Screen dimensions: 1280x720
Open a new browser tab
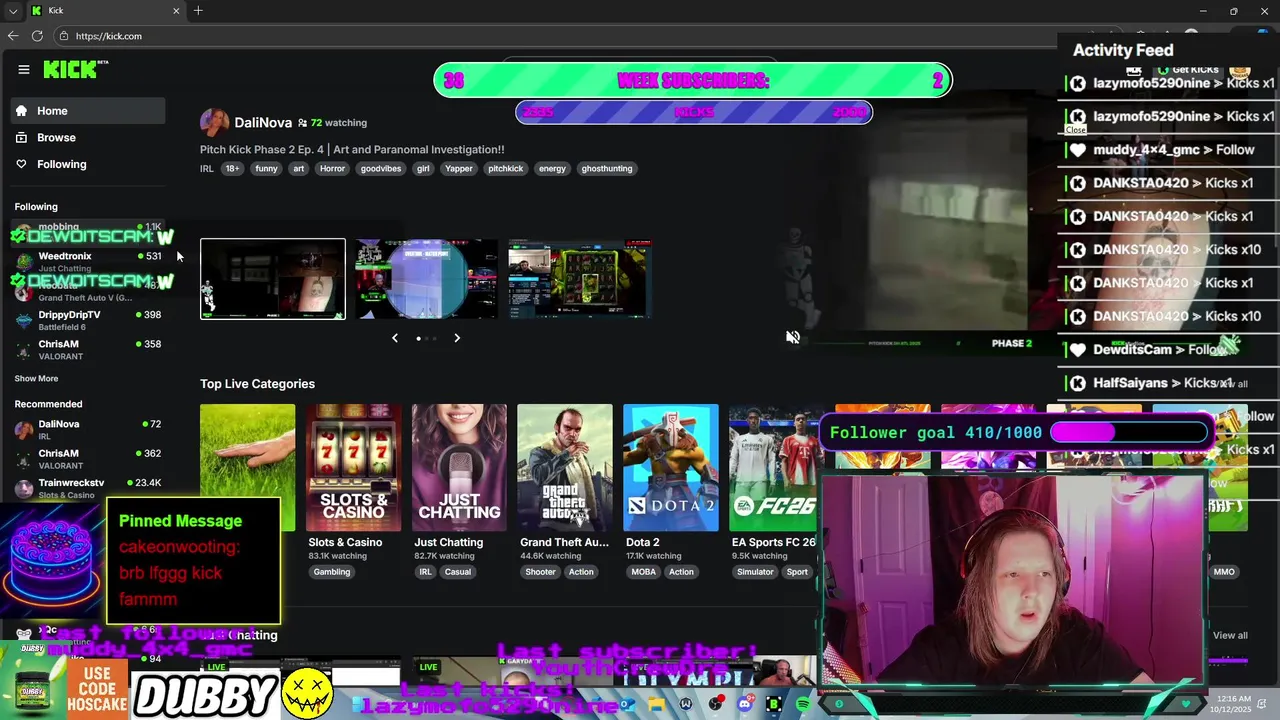pyautogui.click(x=198, y=11)
